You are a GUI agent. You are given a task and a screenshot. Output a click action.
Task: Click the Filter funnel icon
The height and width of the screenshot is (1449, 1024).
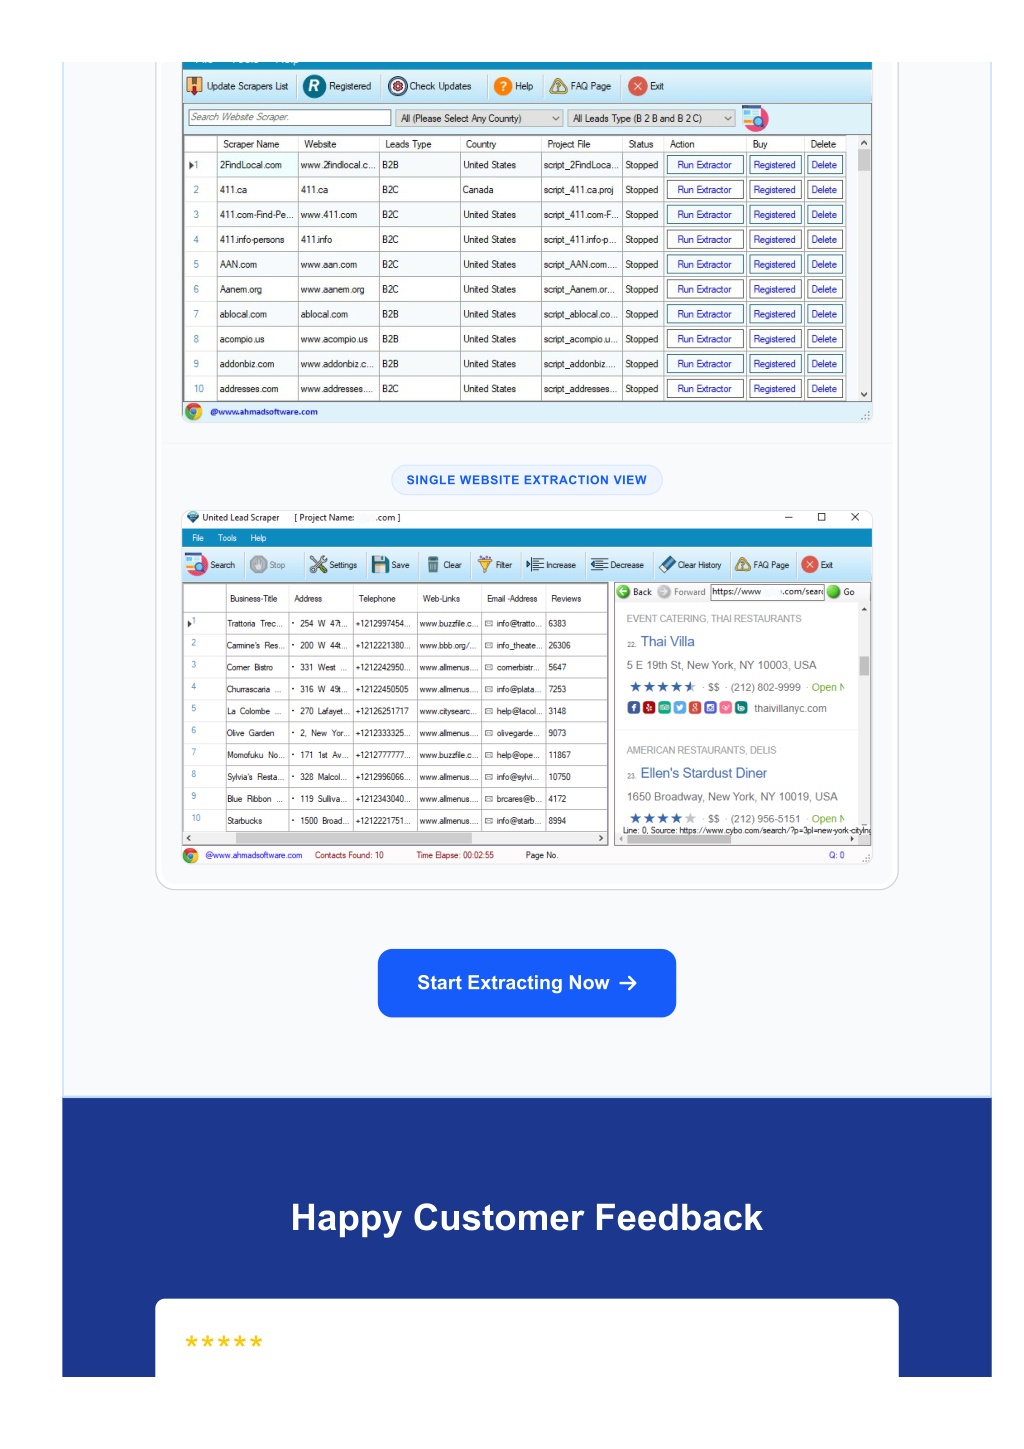pyautogui.click(x=486, y=565)
